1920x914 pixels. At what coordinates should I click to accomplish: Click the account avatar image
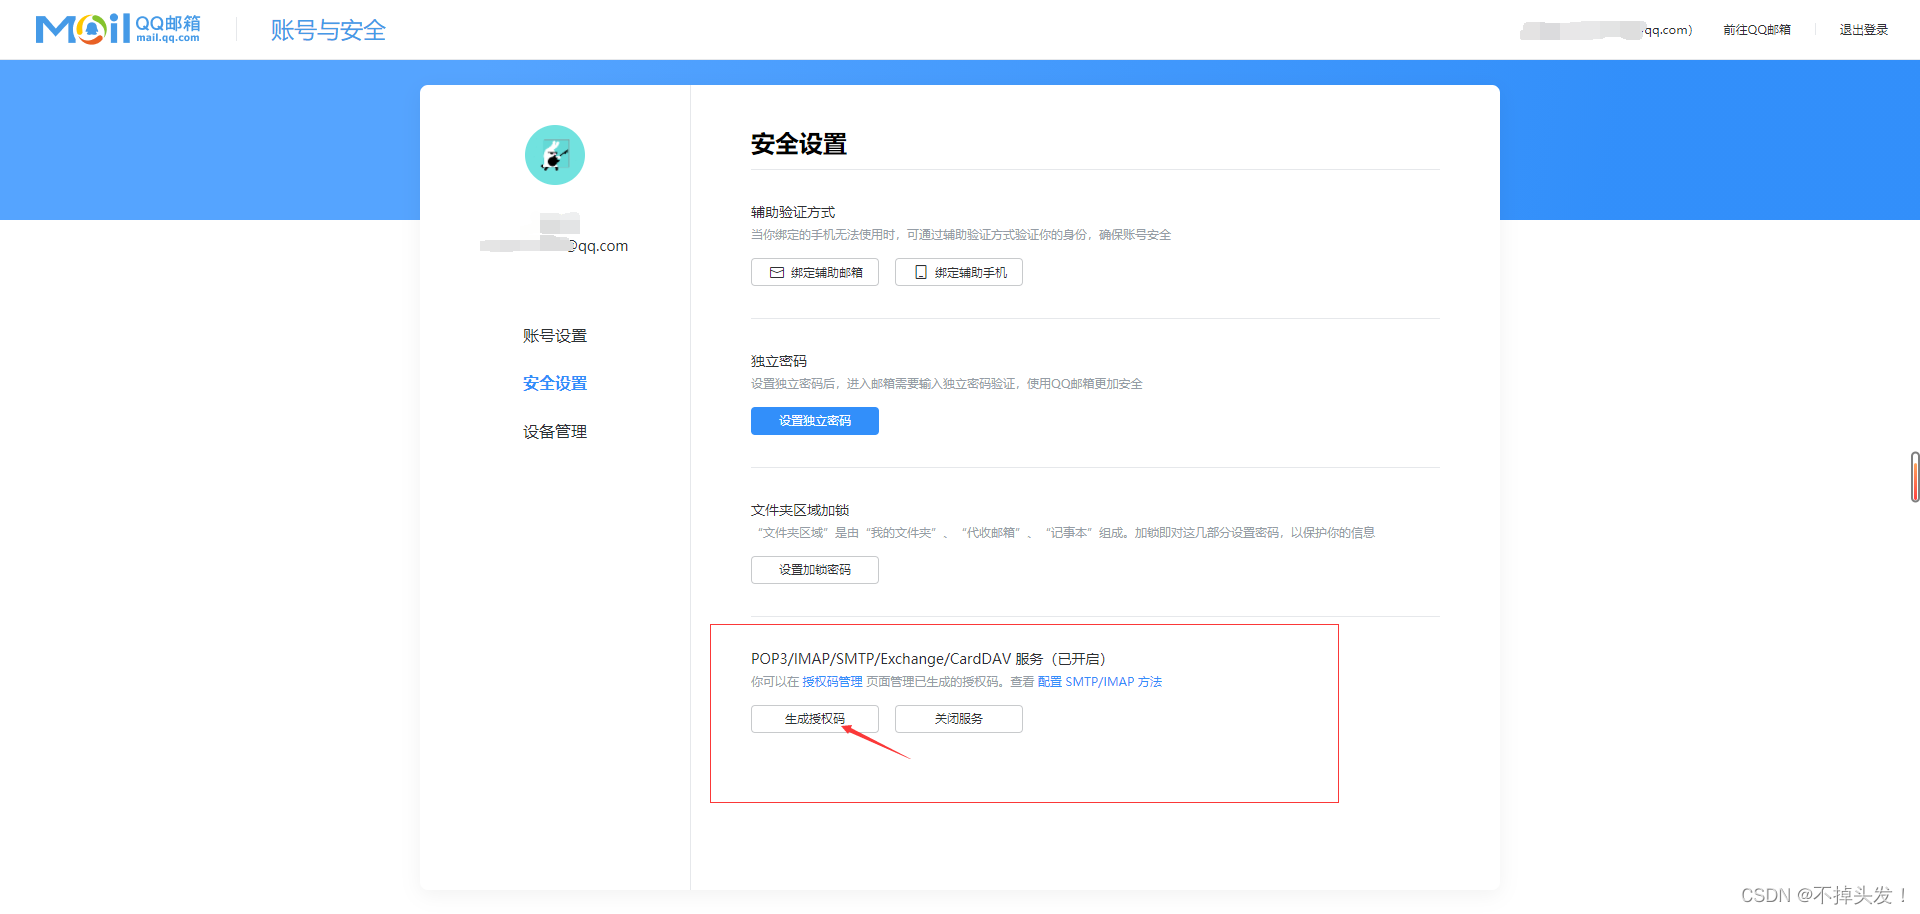[554, 155]
